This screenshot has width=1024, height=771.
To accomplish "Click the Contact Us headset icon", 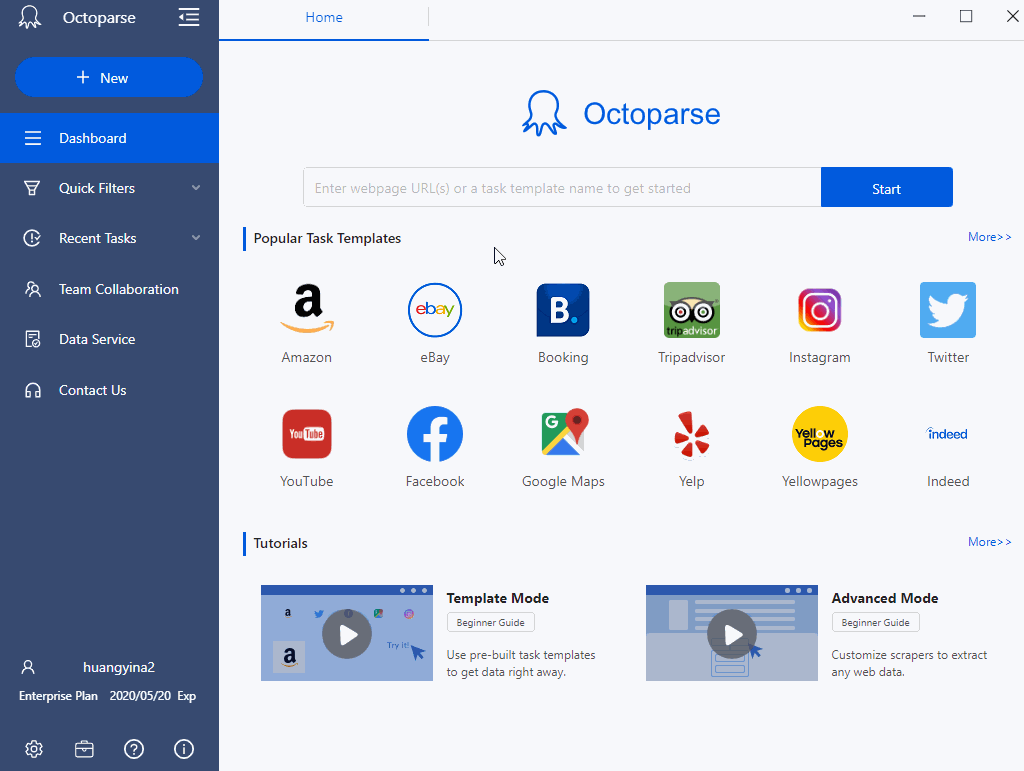I will pyautogui.click(x=33, y=390).
